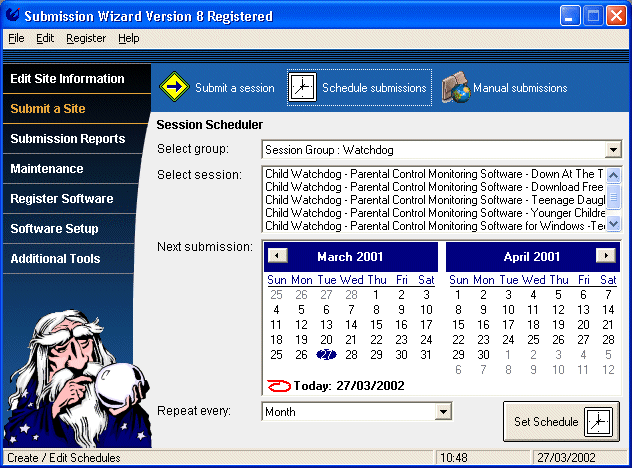Viewport: 632px width, 468px height.
Task: Select the Submit a Site sidebar item
Action: pos(77,109)
